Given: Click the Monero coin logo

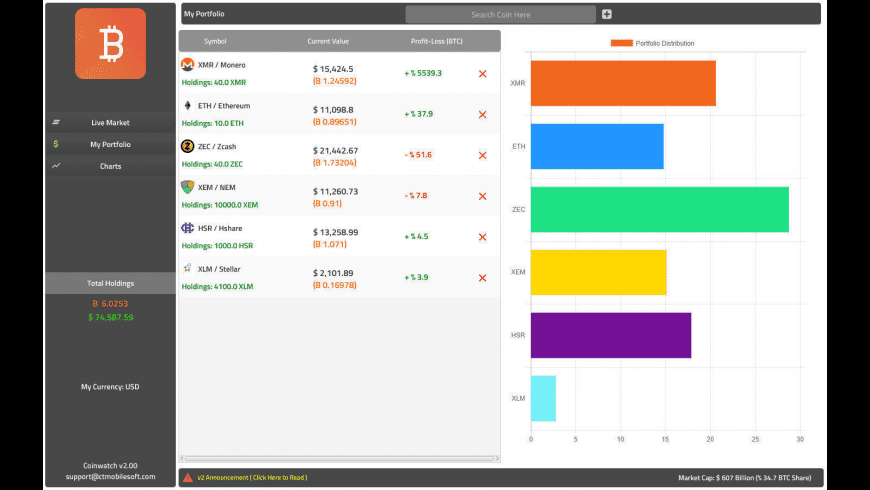Looking at the screenshot, I should click(x=188, y=65).
